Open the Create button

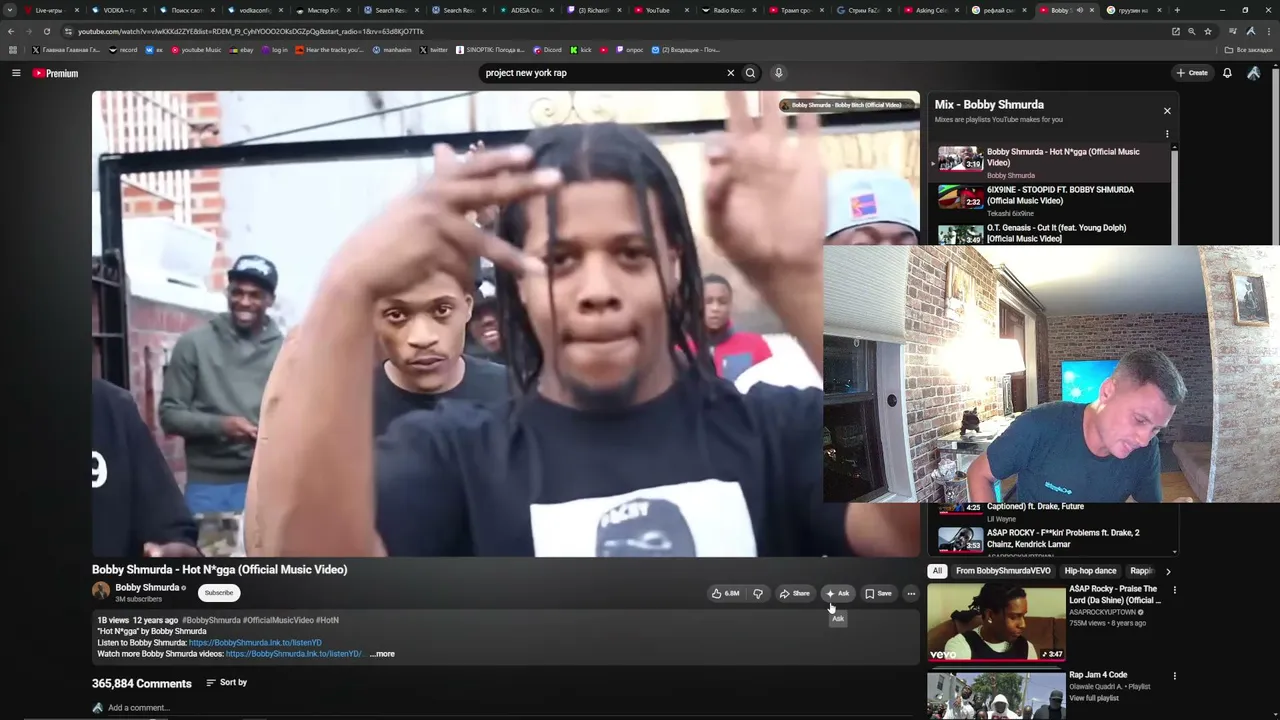(1192, 73)
